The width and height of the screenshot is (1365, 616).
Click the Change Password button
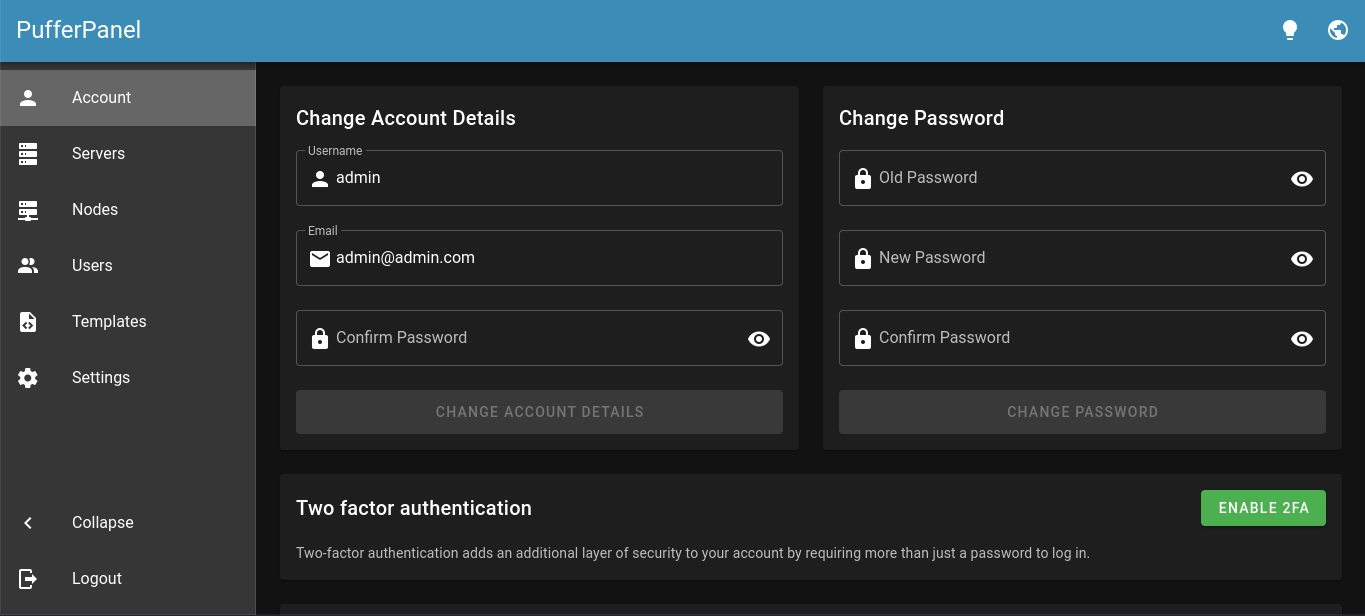pos(1082,411)
